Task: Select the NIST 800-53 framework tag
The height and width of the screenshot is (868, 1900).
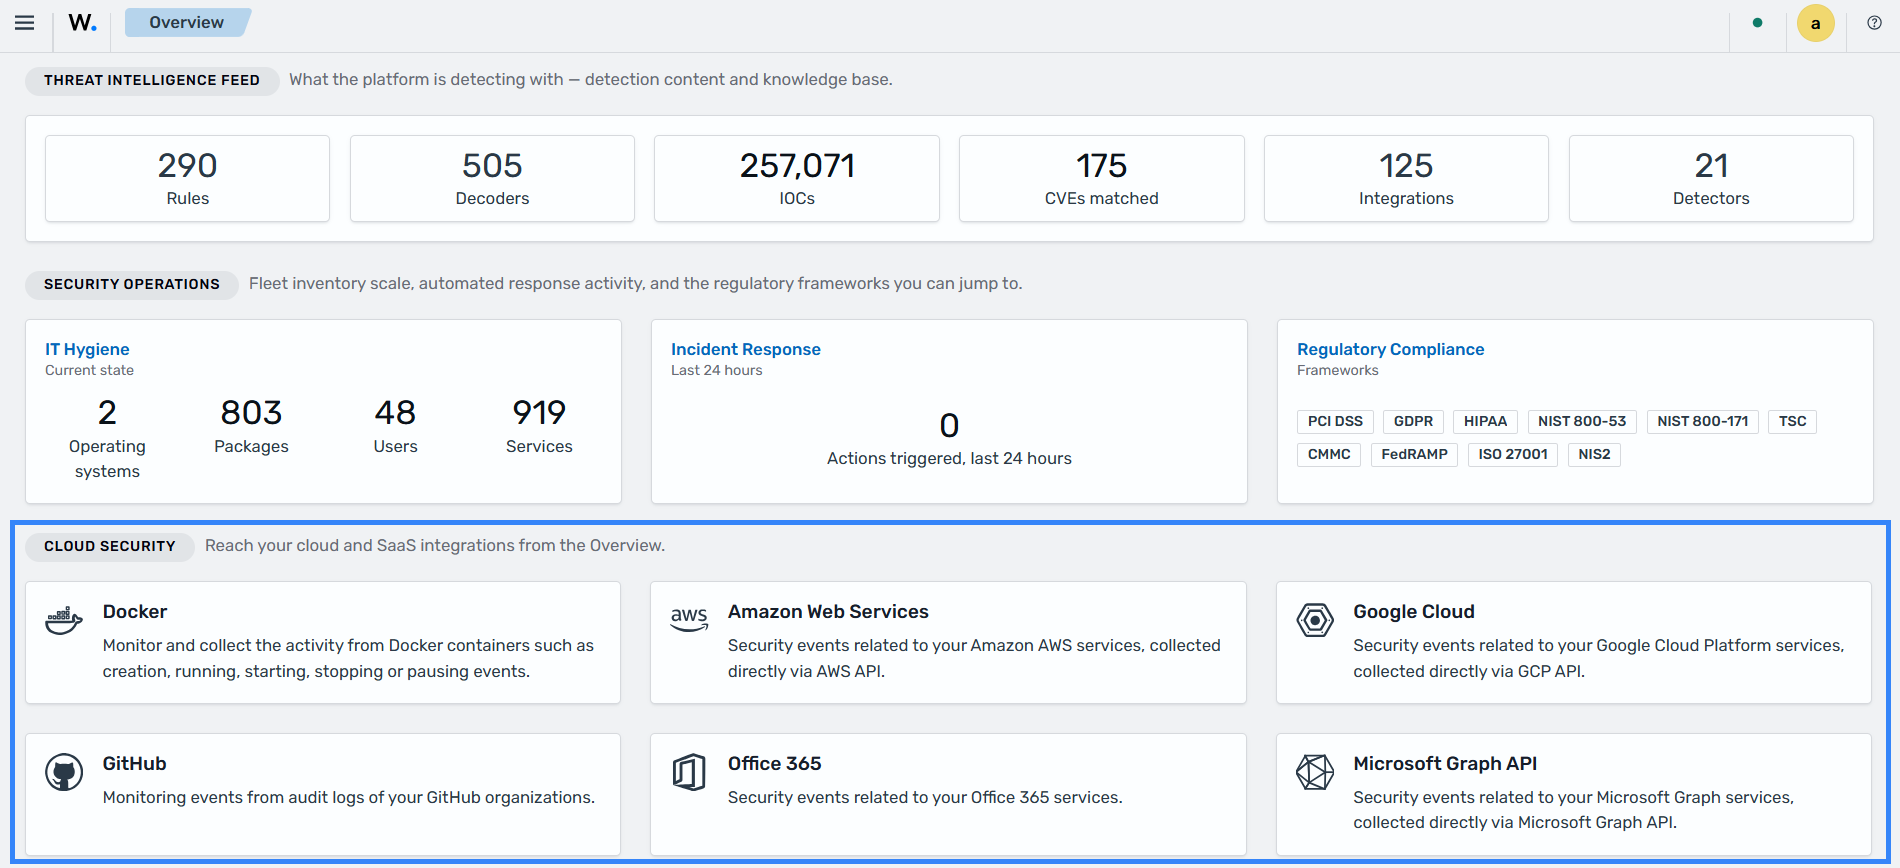Action: (x=1582, y=422)
